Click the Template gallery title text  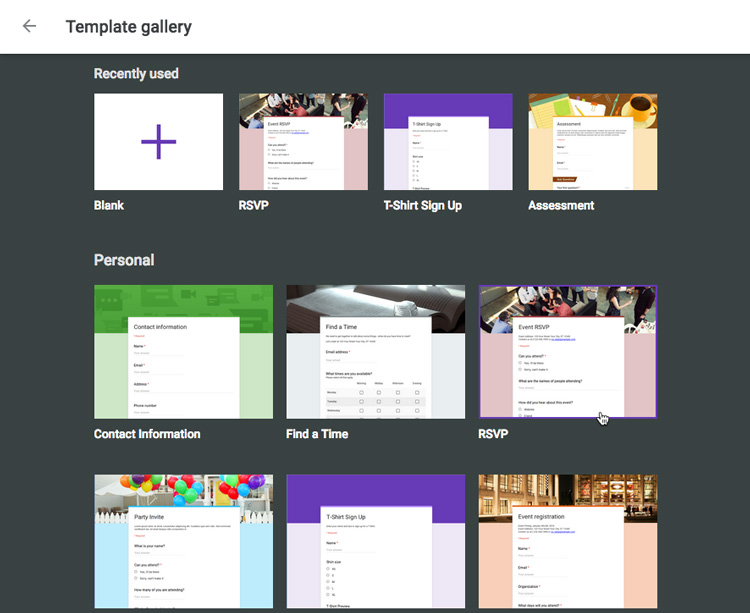128,27
